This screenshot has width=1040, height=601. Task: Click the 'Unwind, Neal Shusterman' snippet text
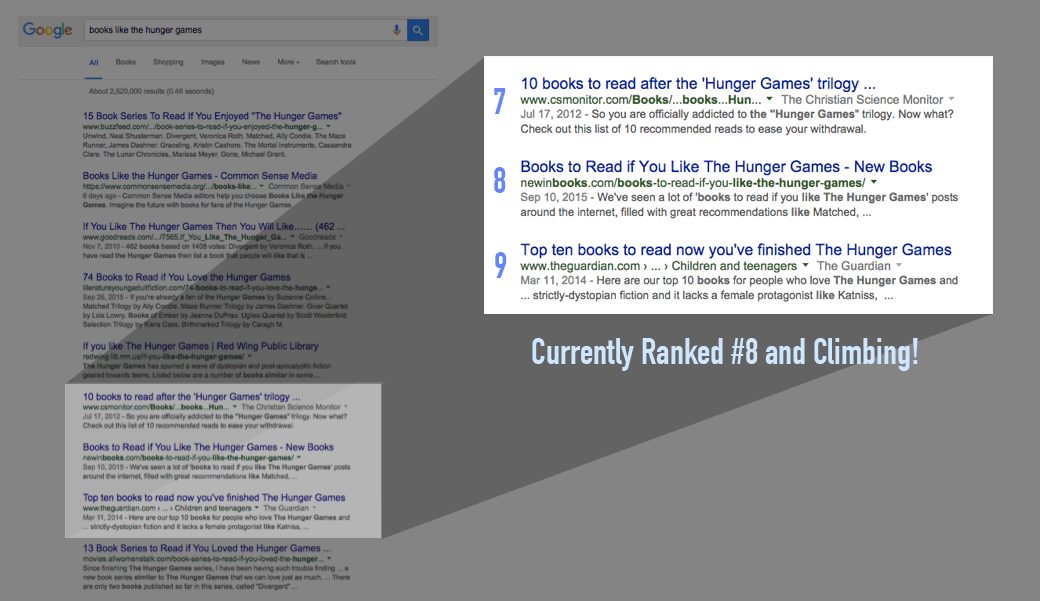pyautogui.click(x=218, y=145)
